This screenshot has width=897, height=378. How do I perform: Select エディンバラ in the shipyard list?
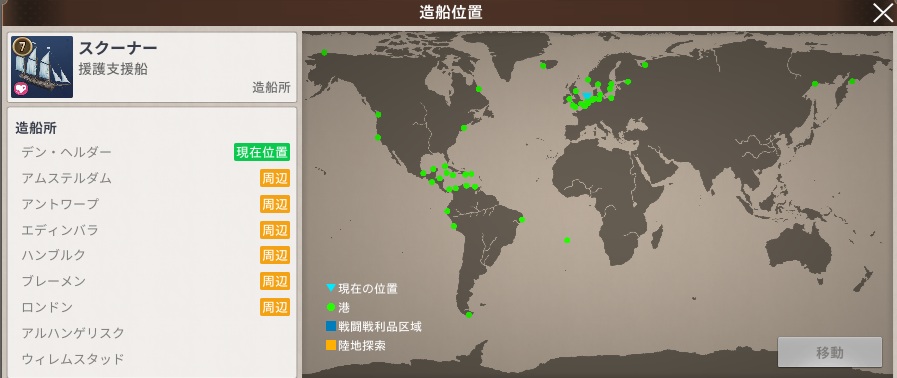click(152, 230)
